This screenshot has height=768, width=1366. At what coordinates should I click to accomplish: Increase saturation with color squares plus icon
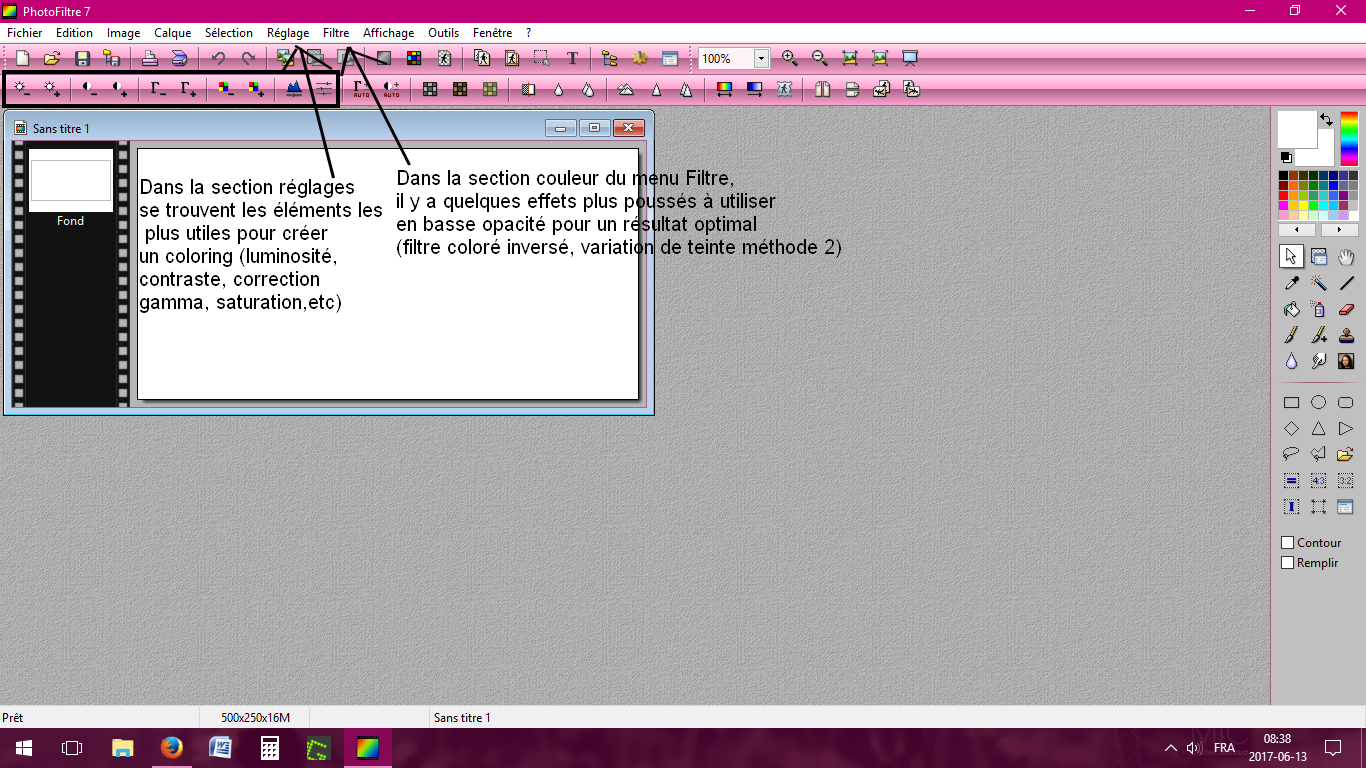pyautogui.click(x=256, y=90)
